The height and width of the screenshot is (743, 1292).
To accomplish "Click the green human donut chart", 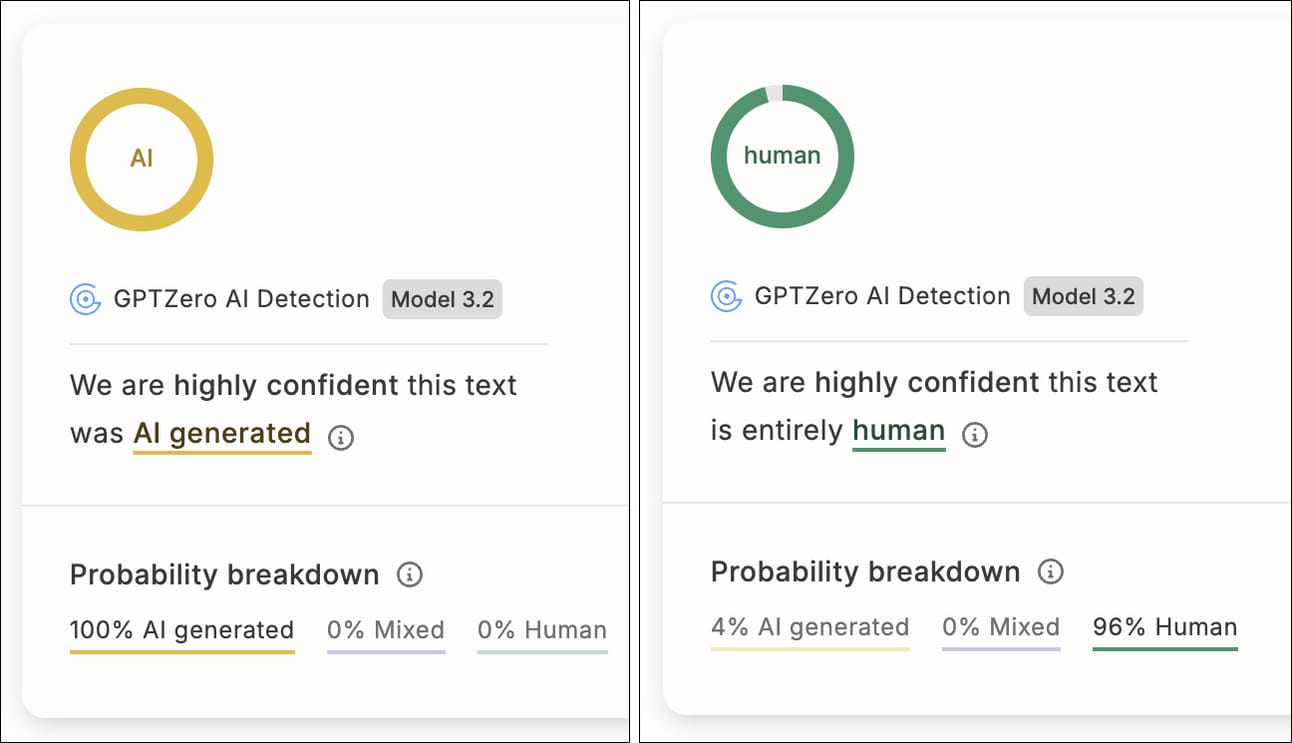I will coord(782,156).
